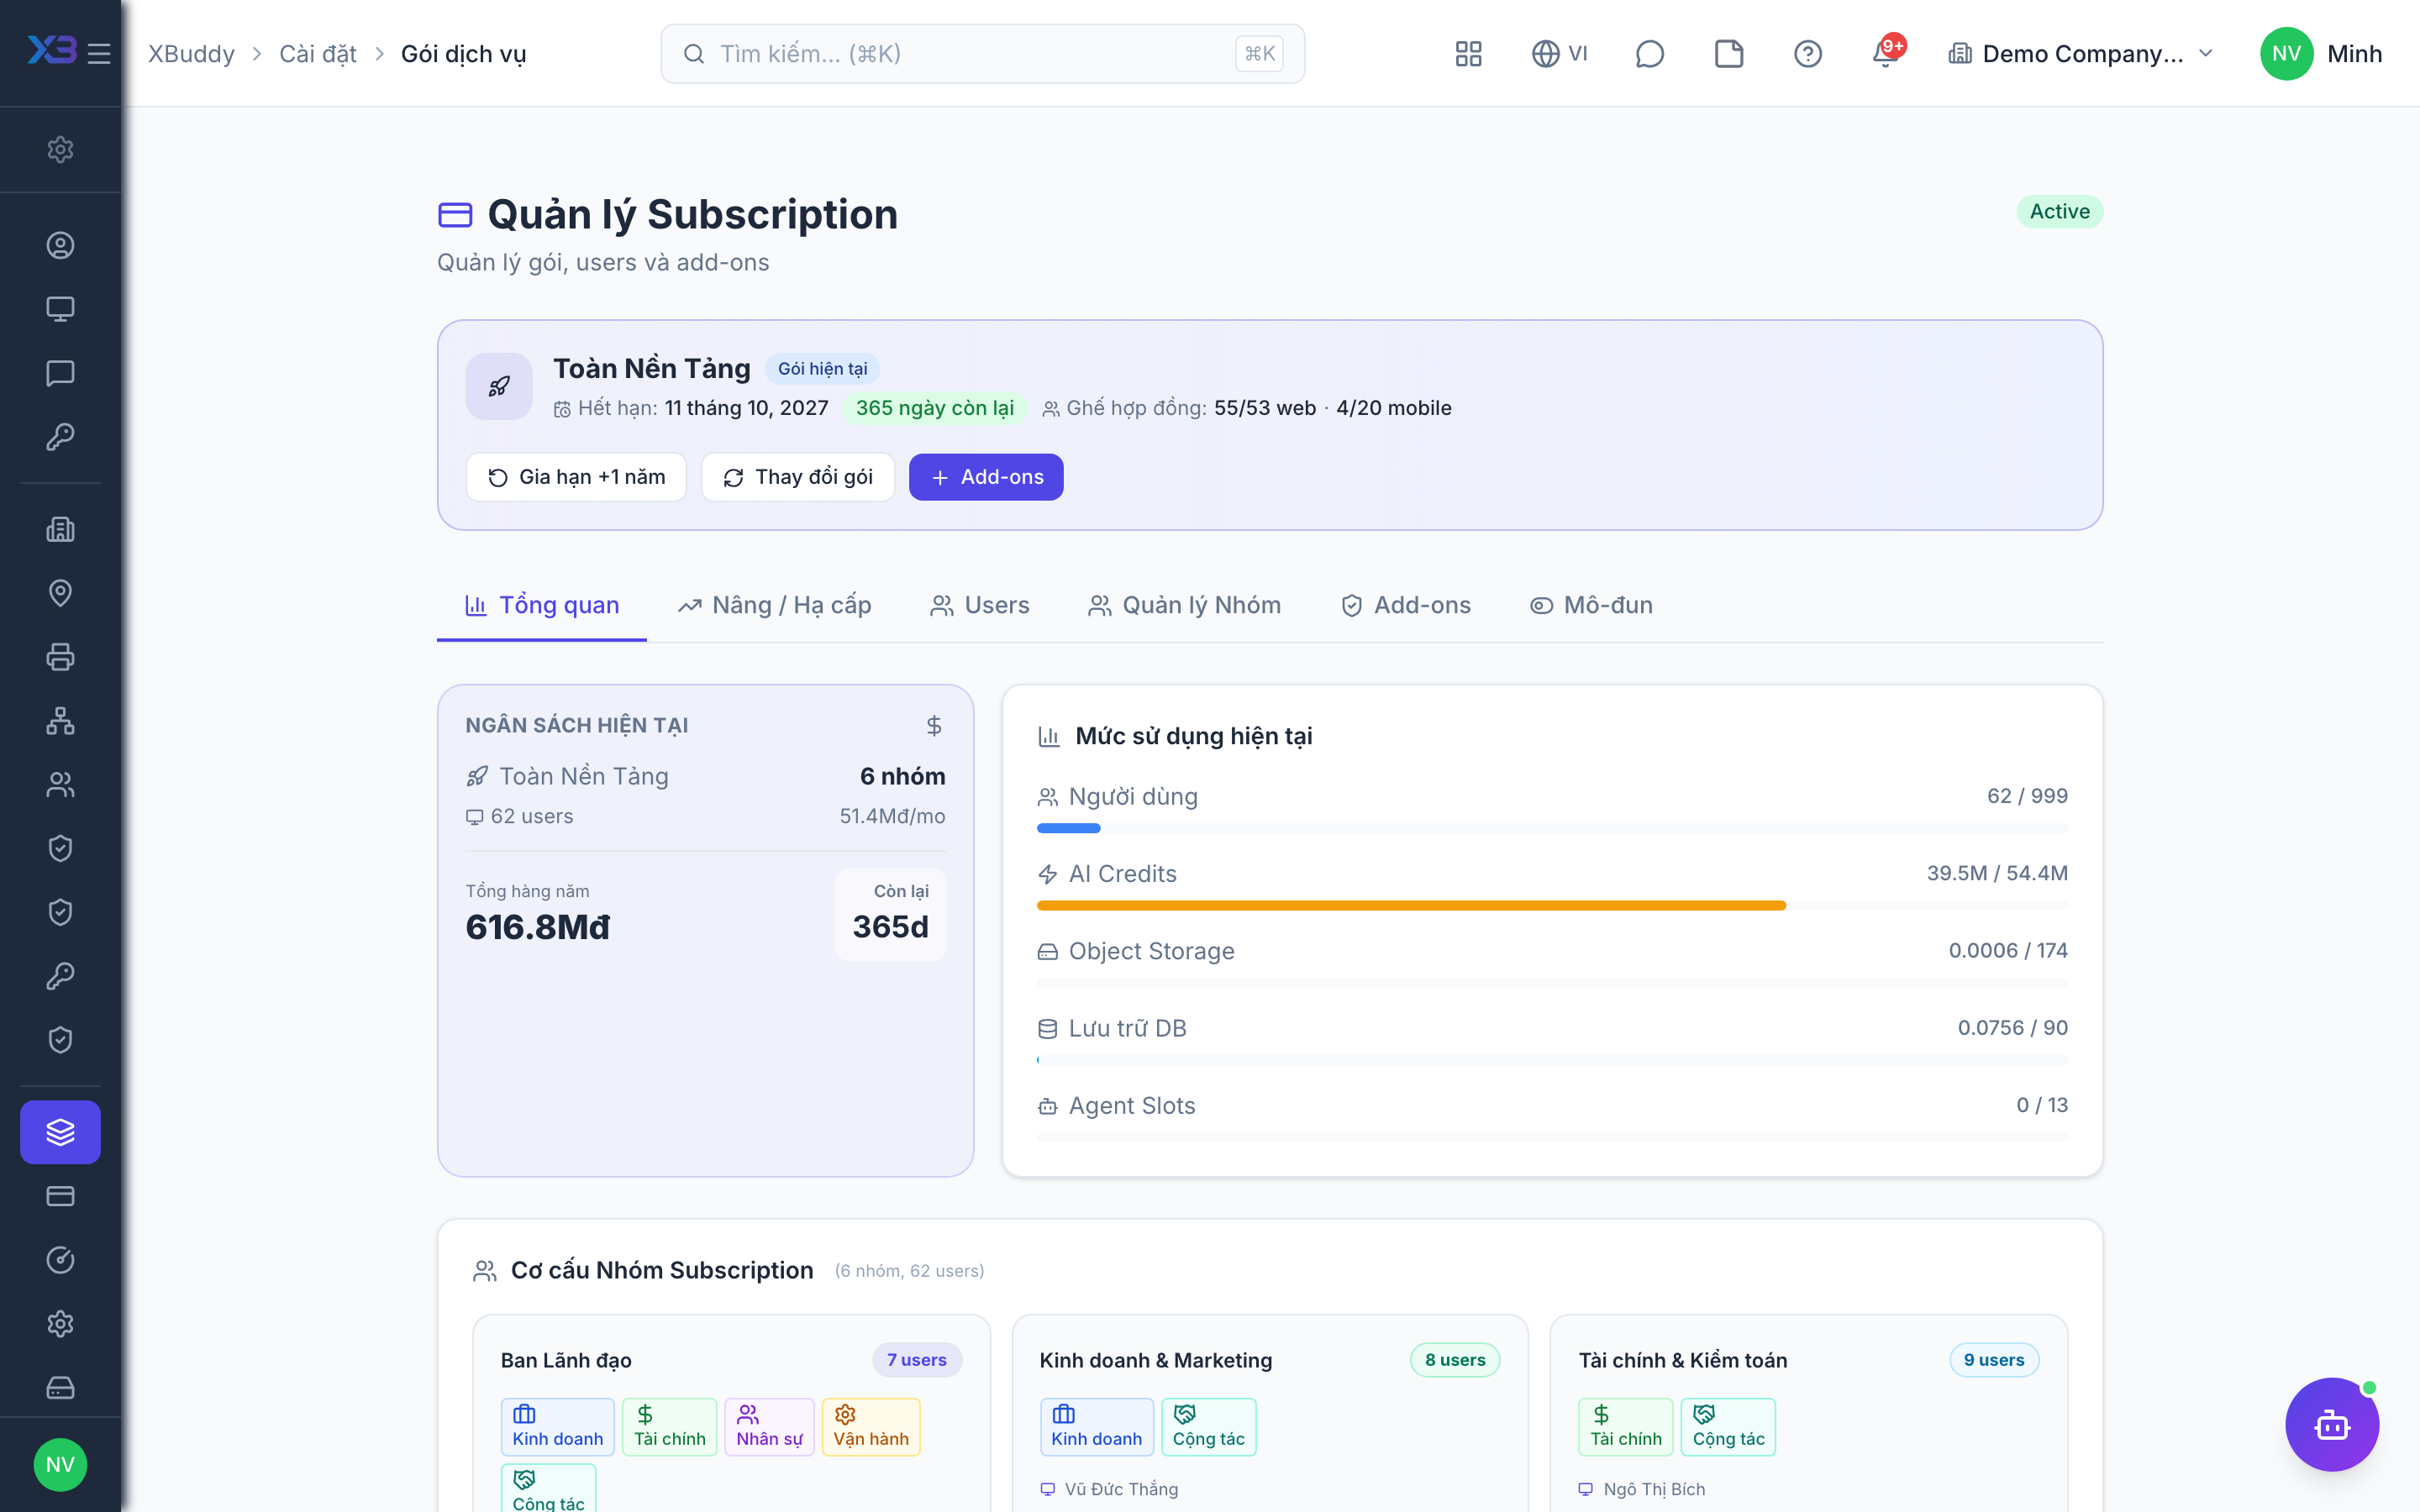Go to Cài đặt breadcrumb link
The width and height of the screenshot is (2420, 1512).
click(317, 53)
